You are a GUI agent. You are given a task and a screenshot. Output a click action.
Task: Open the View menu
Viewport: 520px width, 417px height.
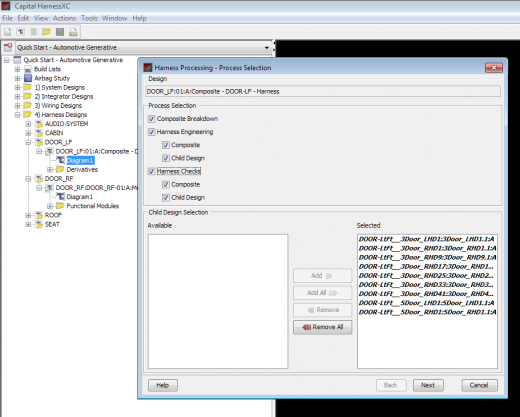pyautogui.click(x=41, y=18)
